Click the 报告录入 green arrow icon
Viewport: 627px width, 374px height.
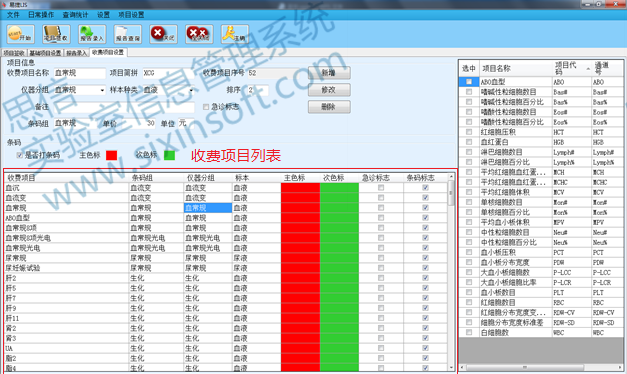[x=92, y=34]
